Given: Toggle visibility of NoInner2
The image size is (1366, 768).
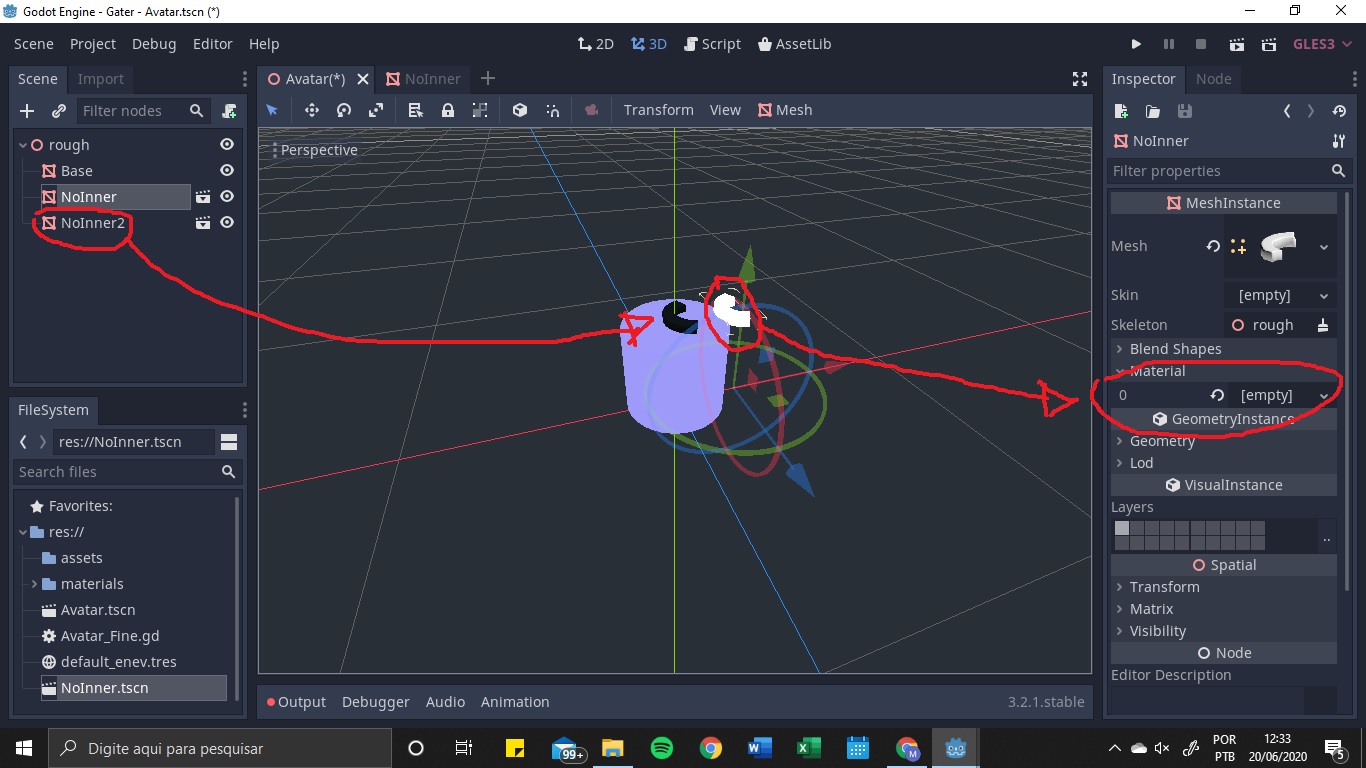Looking at the screenshot, I should click(227, 222).
